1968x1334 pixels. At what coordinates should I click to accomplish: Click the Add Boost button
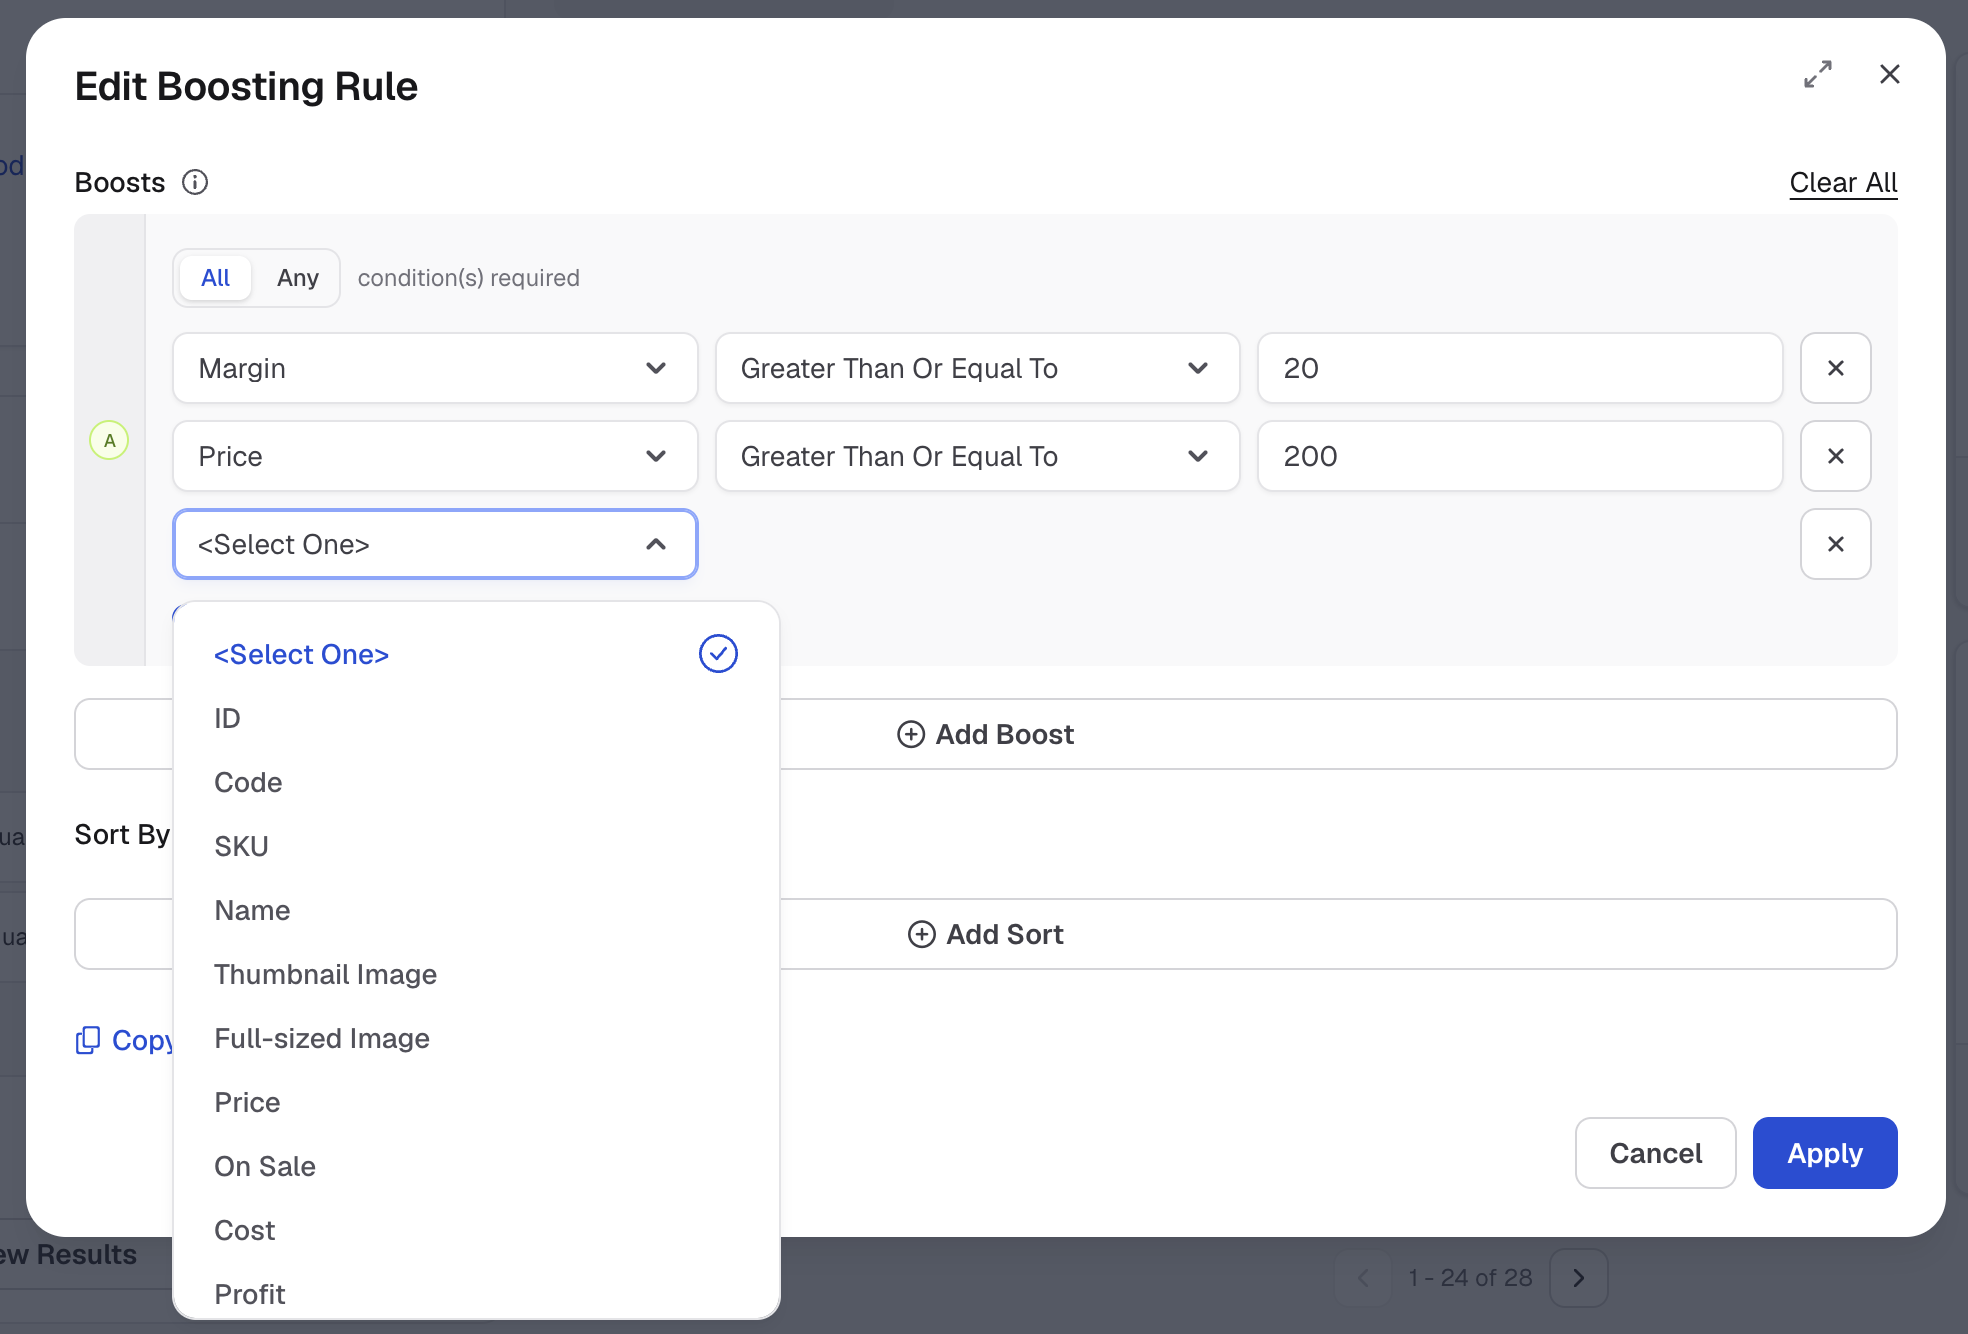point(985,734)
